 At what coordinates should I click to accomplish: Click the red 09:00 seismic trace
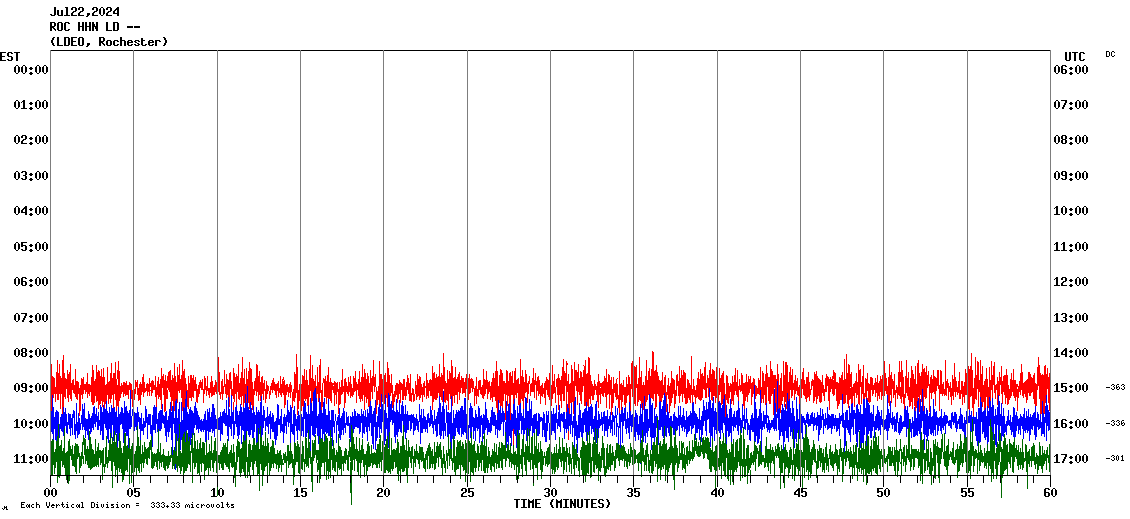[550, 386]
